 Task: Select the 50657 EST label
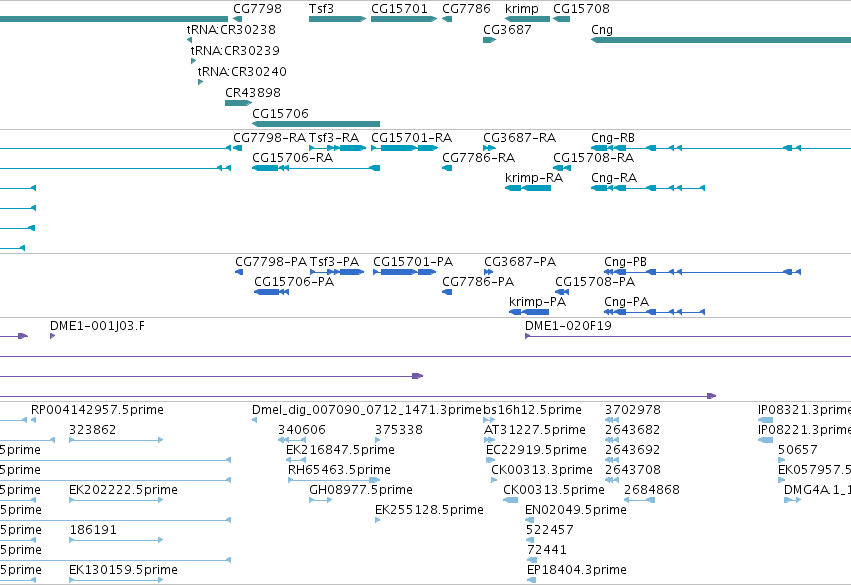[x=798, y=450]
